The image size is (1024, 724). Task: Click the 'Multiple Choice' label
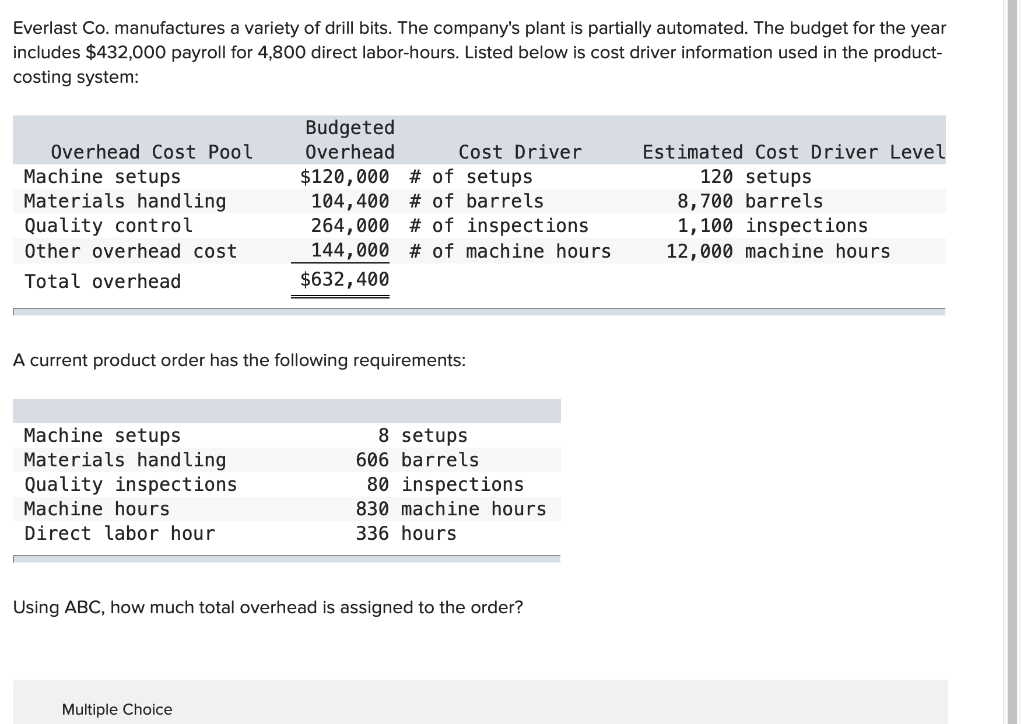(117, 709)
